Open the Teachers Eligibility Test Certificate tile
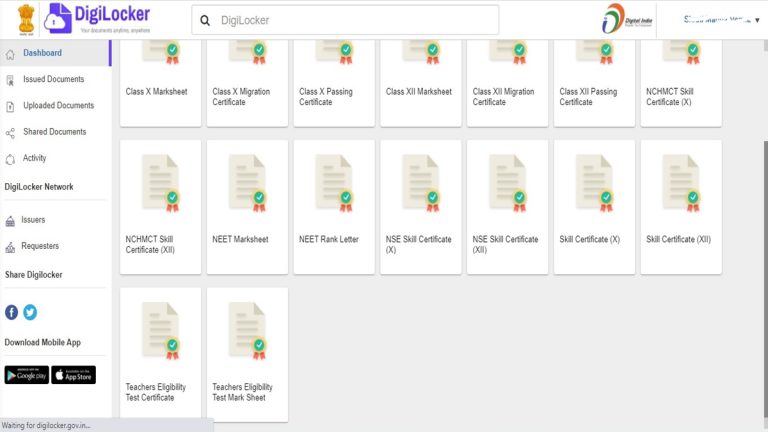 (160, 354)
